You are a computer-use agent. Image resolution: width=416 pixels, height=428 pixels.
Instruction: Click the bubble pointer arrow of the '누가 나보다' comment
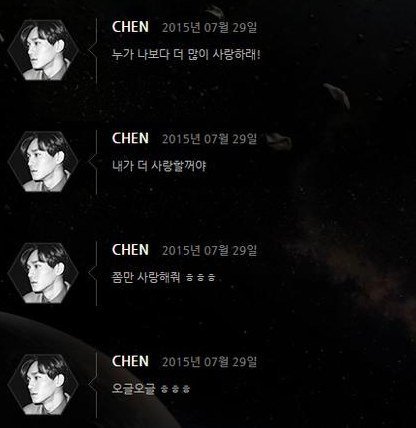click(92, 50)
